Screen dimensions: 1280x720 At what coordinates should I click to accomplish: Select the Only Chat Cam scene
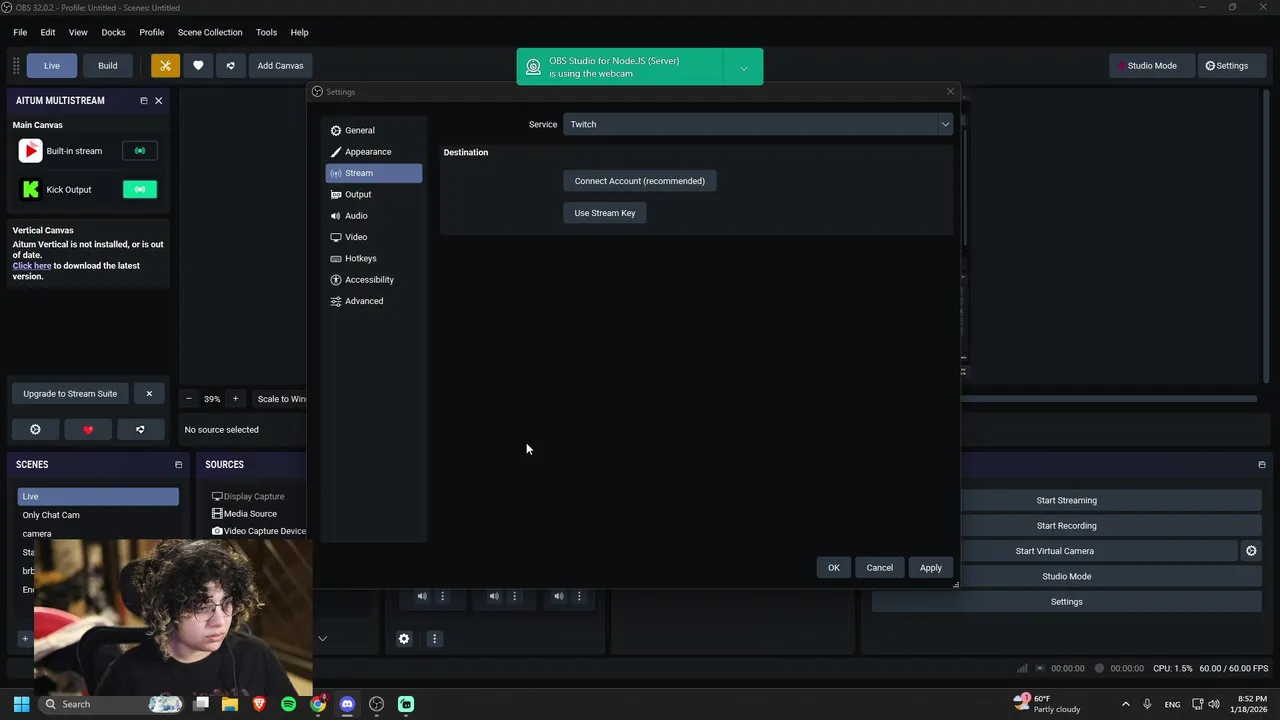tap(98, 515)
